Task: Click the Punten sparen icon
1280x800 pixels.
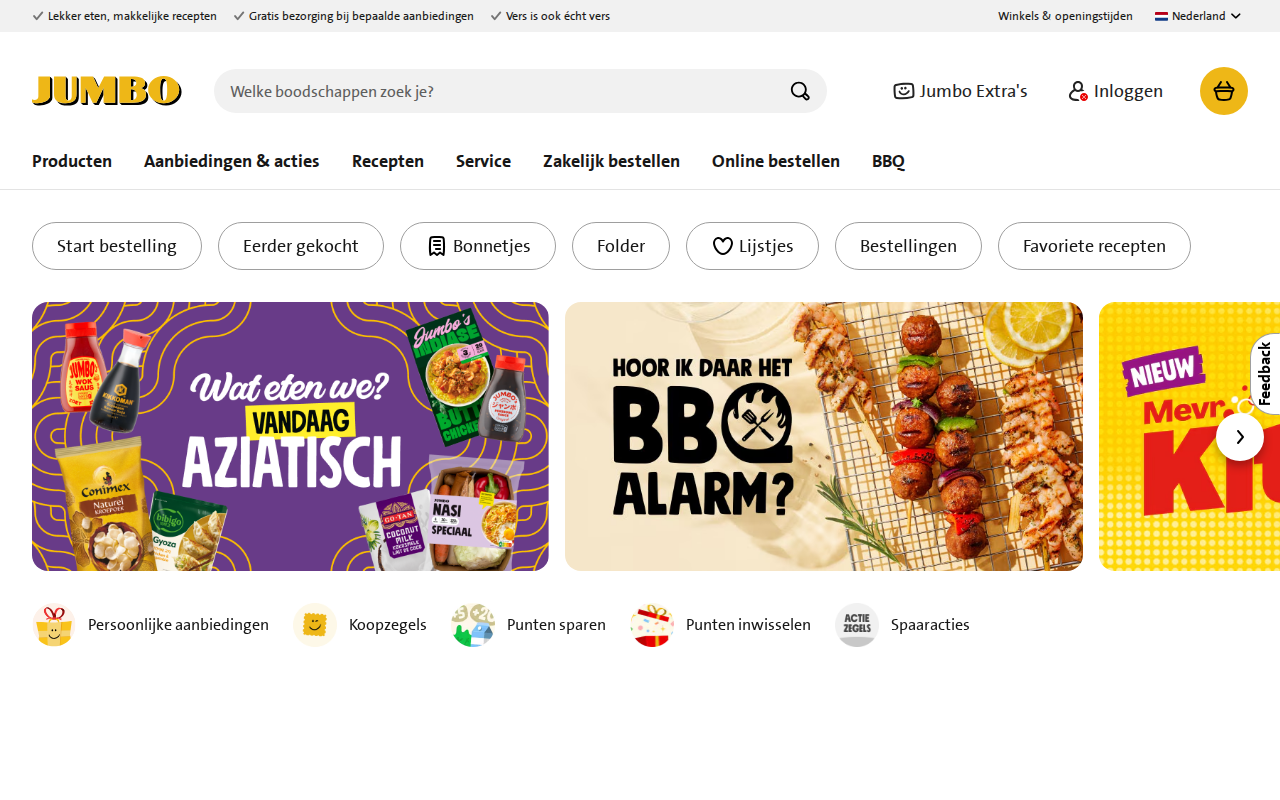Action: (473, 625)
